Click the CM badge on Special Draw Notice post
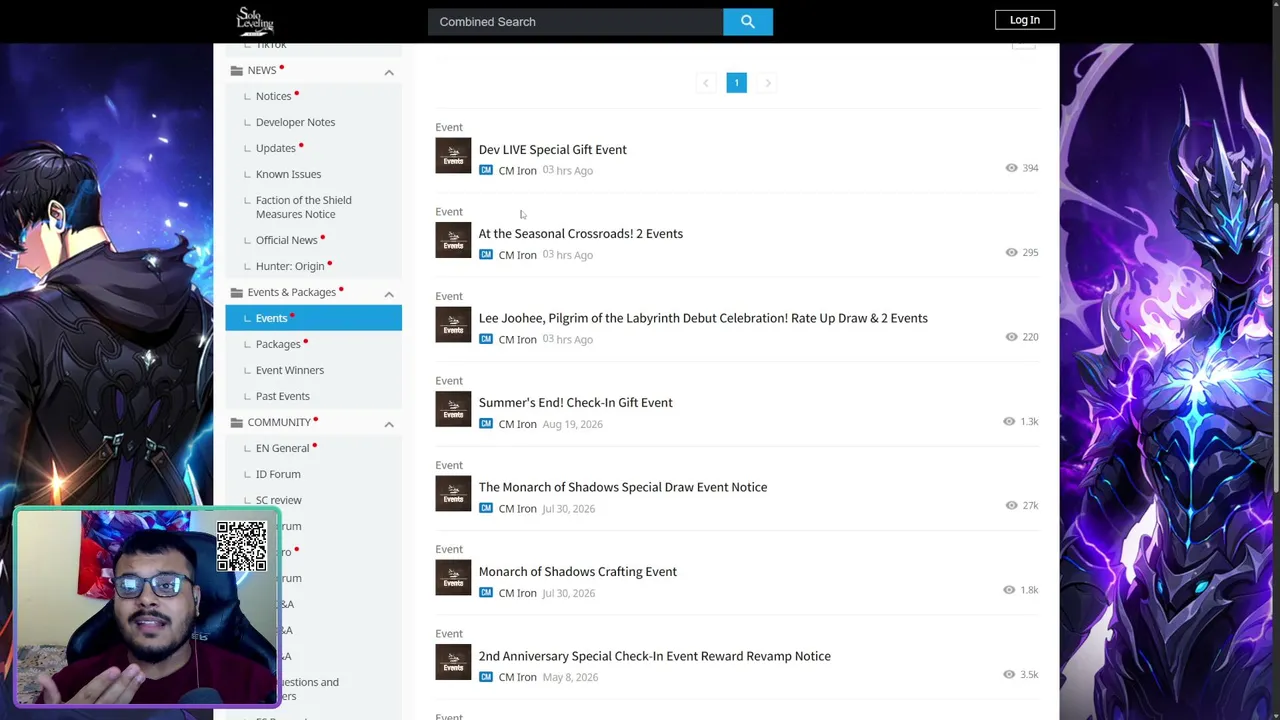This screenshot has width=1280, height=720. (486, 509)
